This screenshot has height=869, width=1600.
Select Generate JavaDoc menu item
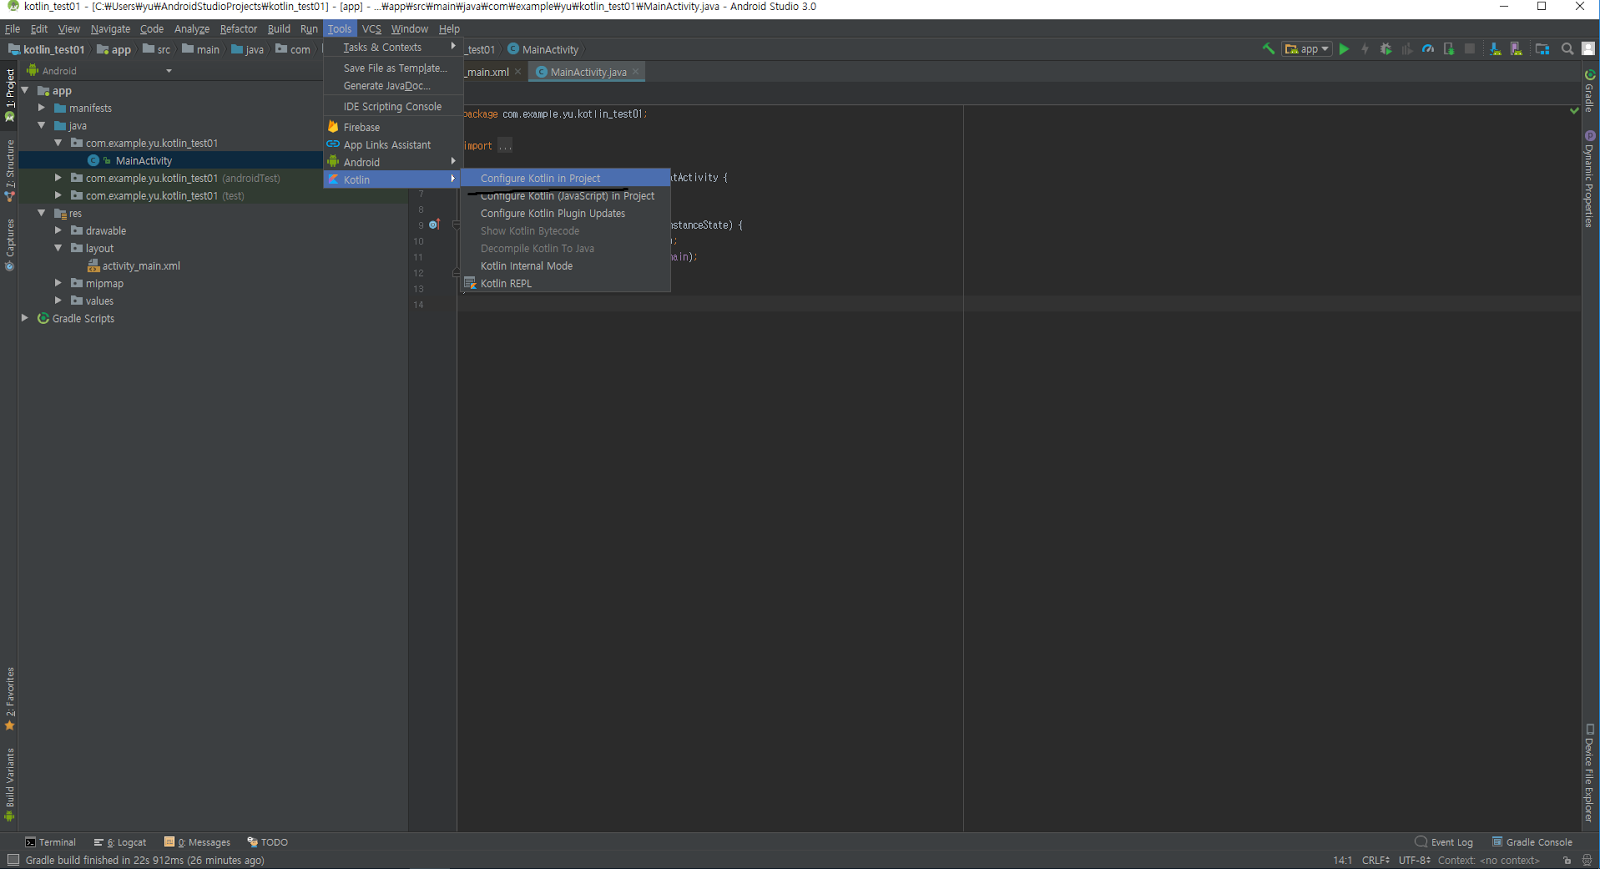(393, 86)
